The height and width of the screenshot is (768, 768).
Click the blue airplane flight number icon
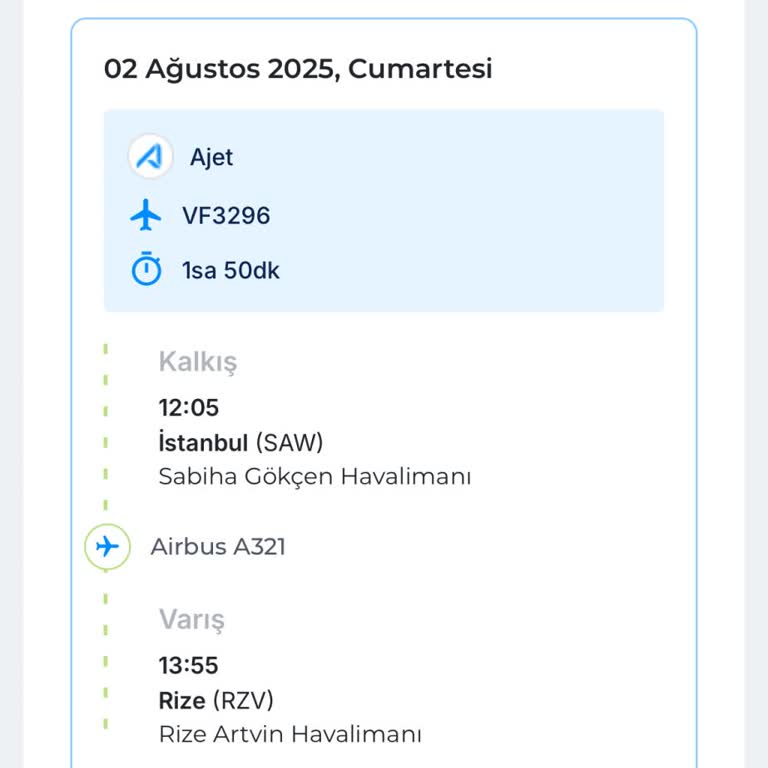(x=146, y=215)
